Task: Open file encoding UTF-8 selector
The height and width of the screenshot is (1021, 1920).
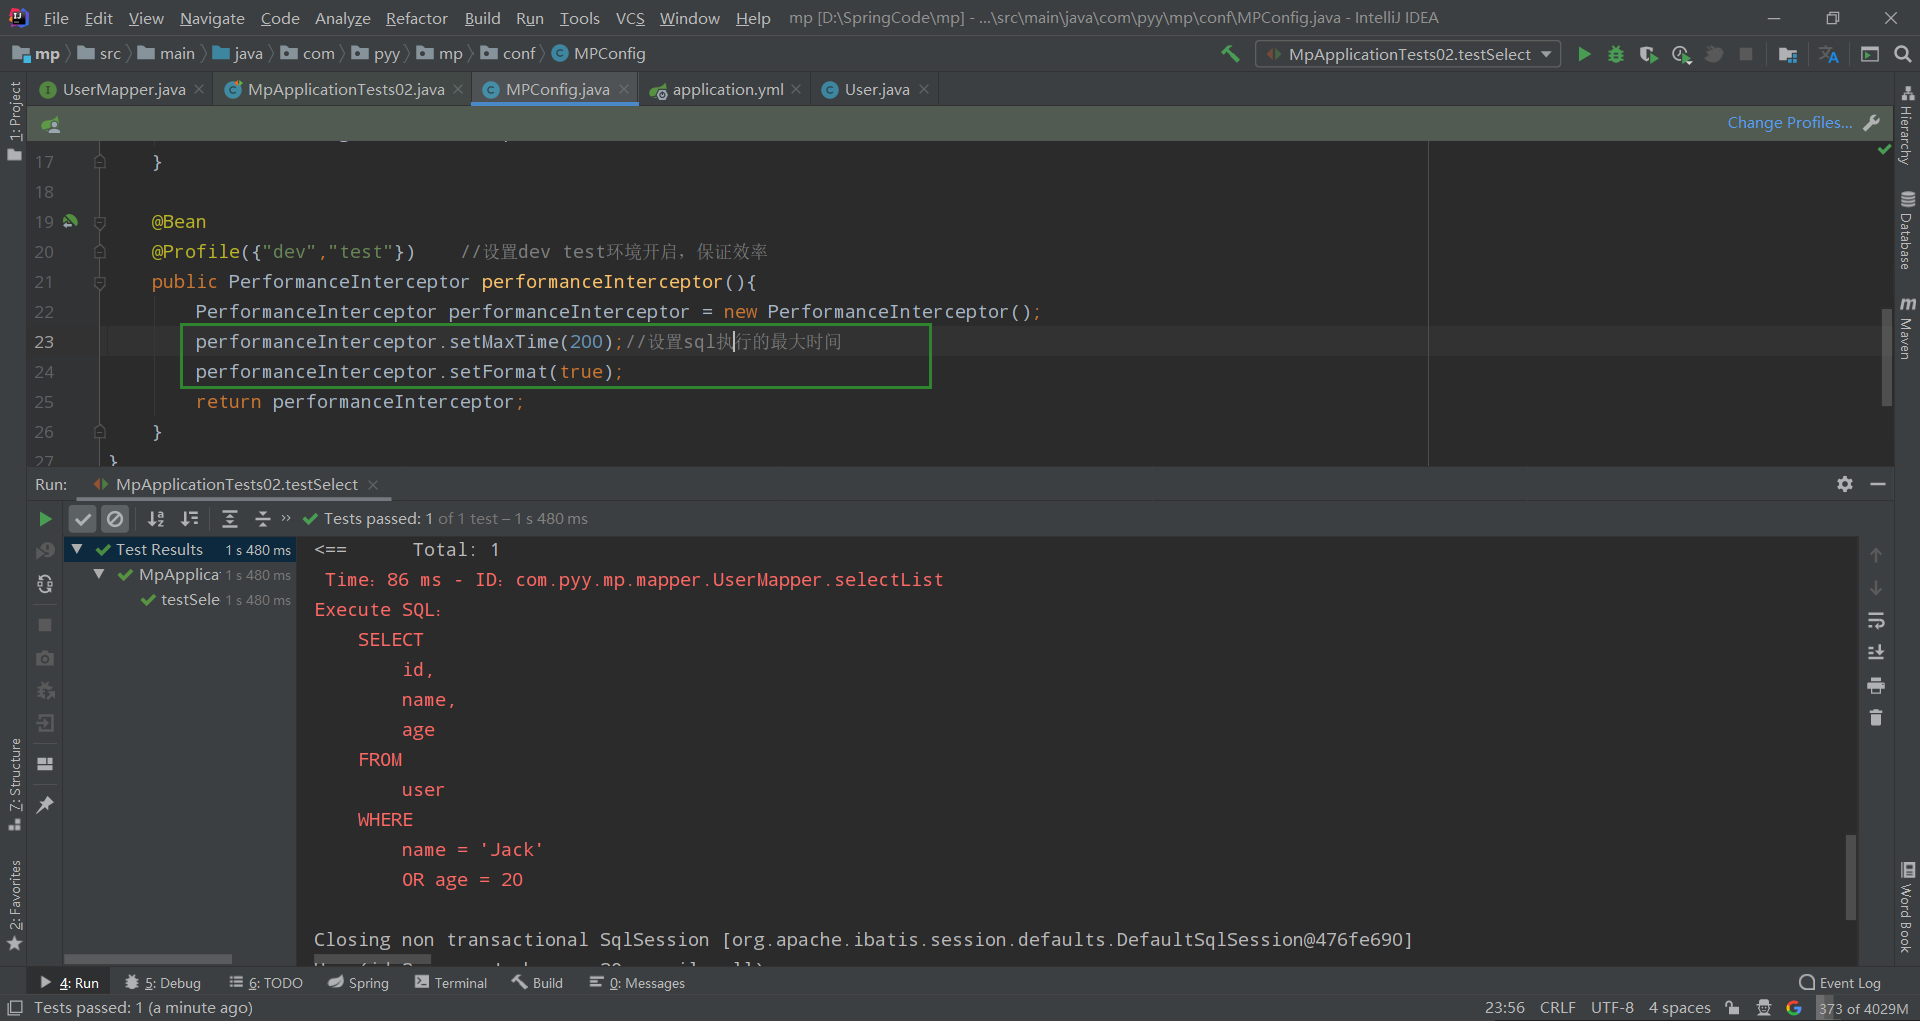Action: coord(1612,1007)
